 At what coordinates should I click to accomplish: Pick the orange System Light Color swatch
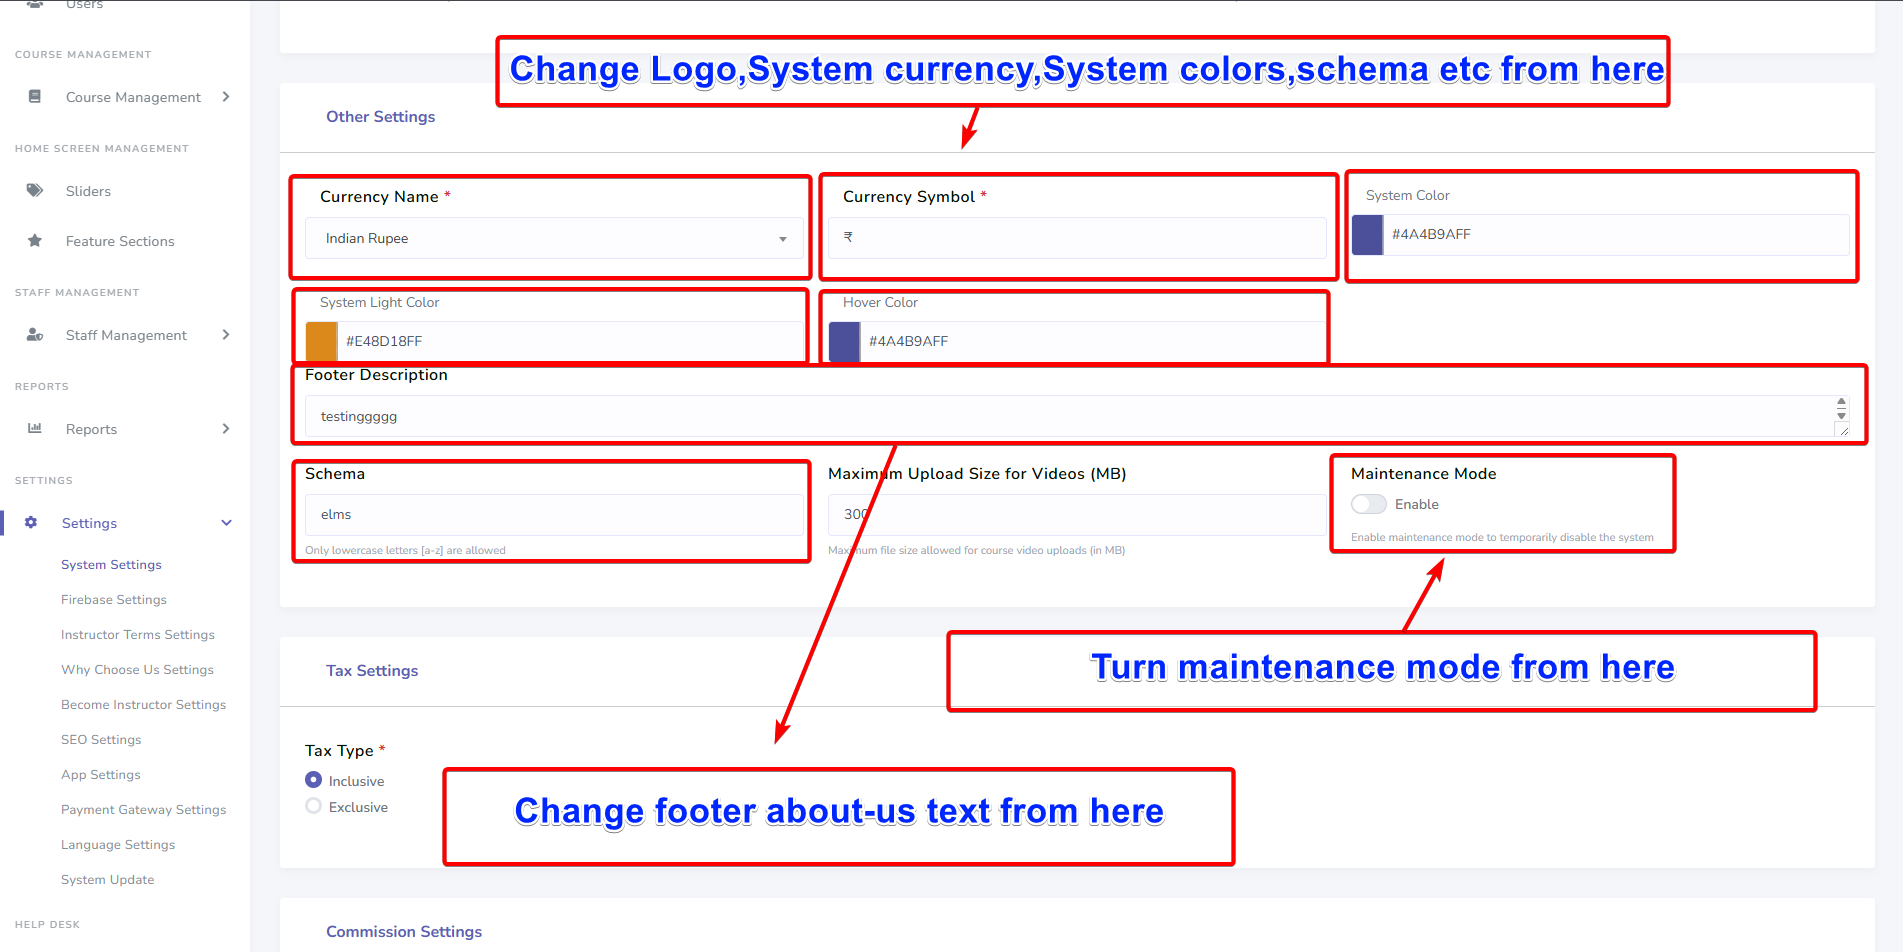pos(321,341)
